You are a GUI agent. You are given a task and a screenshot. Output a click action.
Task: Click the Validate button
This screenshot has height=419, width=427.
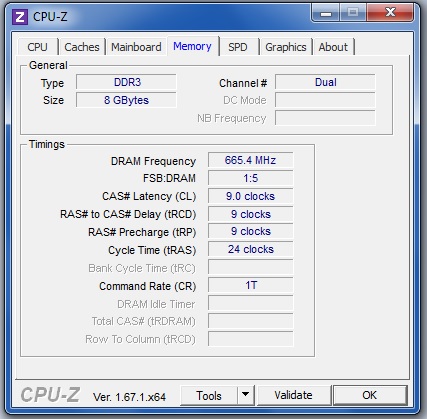coord(294,395)
